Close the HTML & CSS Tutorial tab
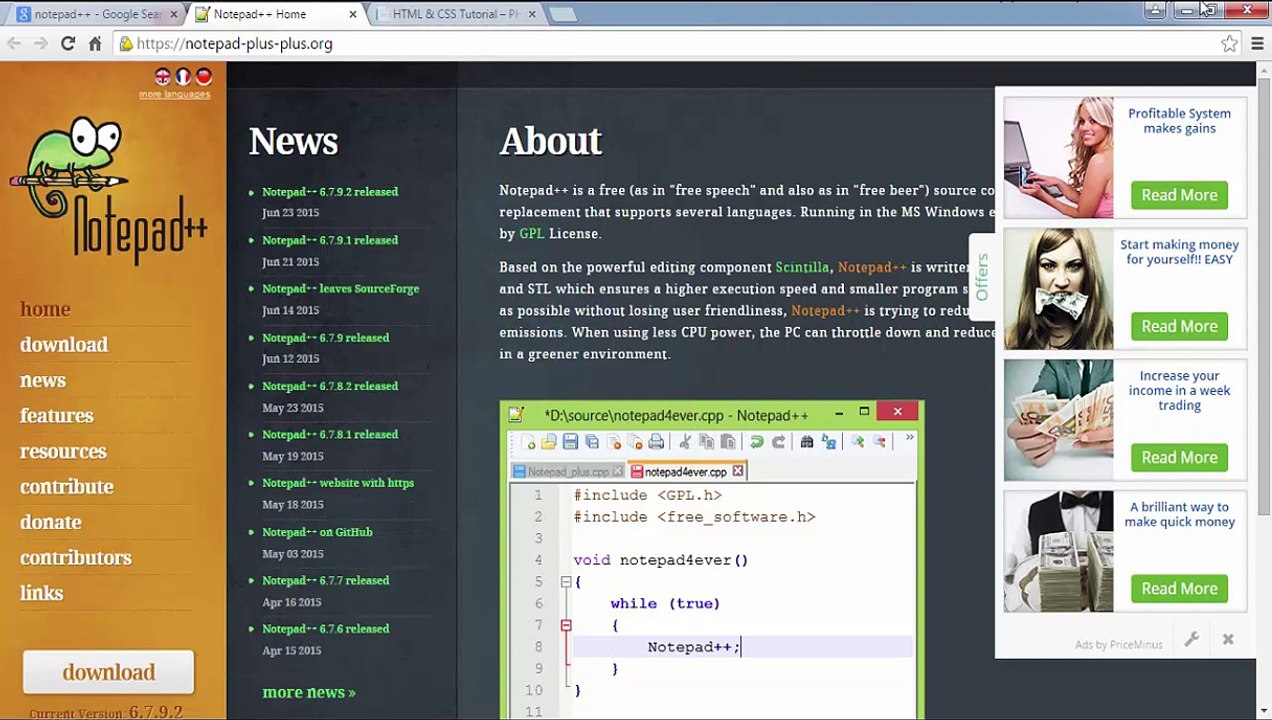Screen dimensions: 1272x720 click(x=531, y=14)
